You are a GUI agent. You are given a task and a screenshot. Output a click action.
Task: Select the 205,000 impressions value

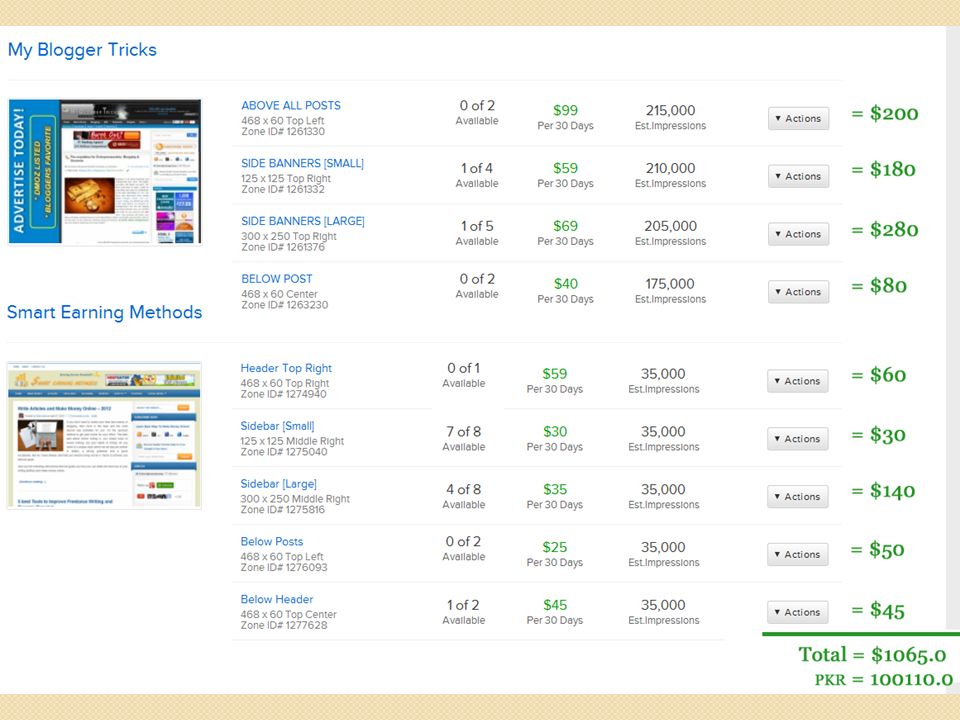[x=670, y=226]
